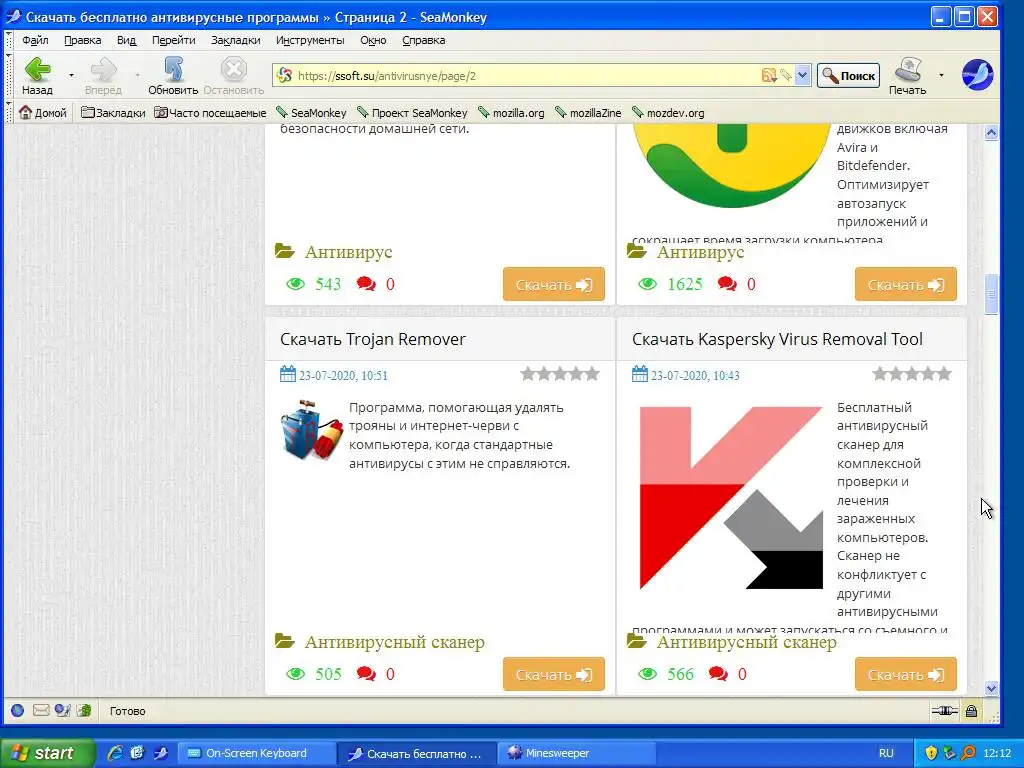Click the SeaMonkey throbber logo
Image resolution: width=1024 pixels, height=768 pixels.
point(977,75)
